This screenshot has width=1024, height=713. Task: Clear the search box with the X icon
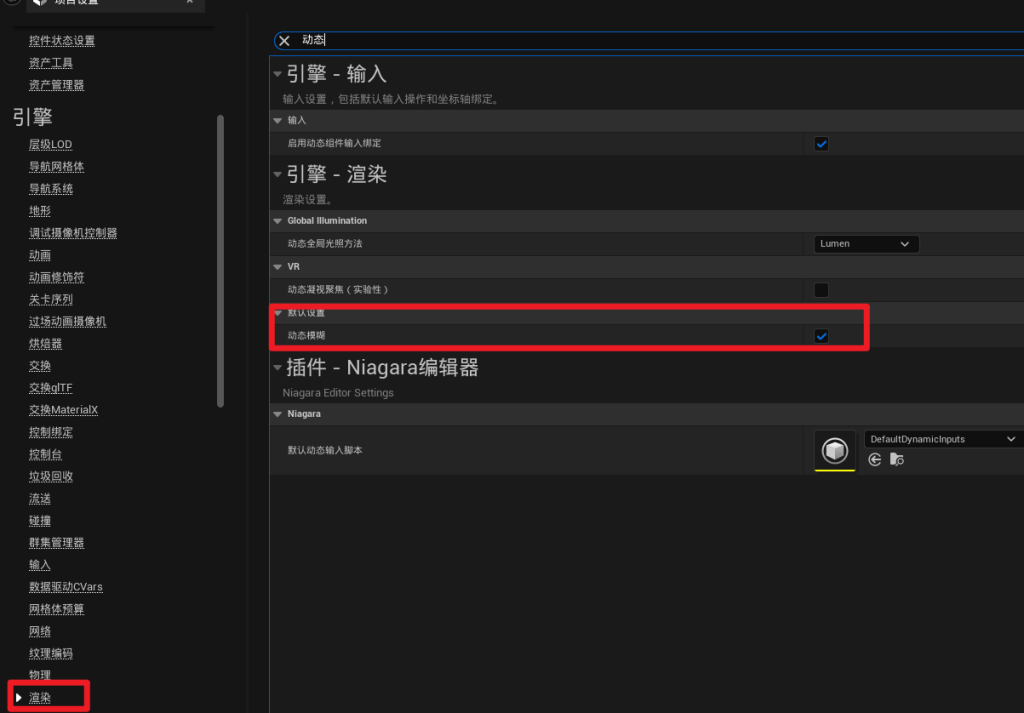(x=284, y=41)
